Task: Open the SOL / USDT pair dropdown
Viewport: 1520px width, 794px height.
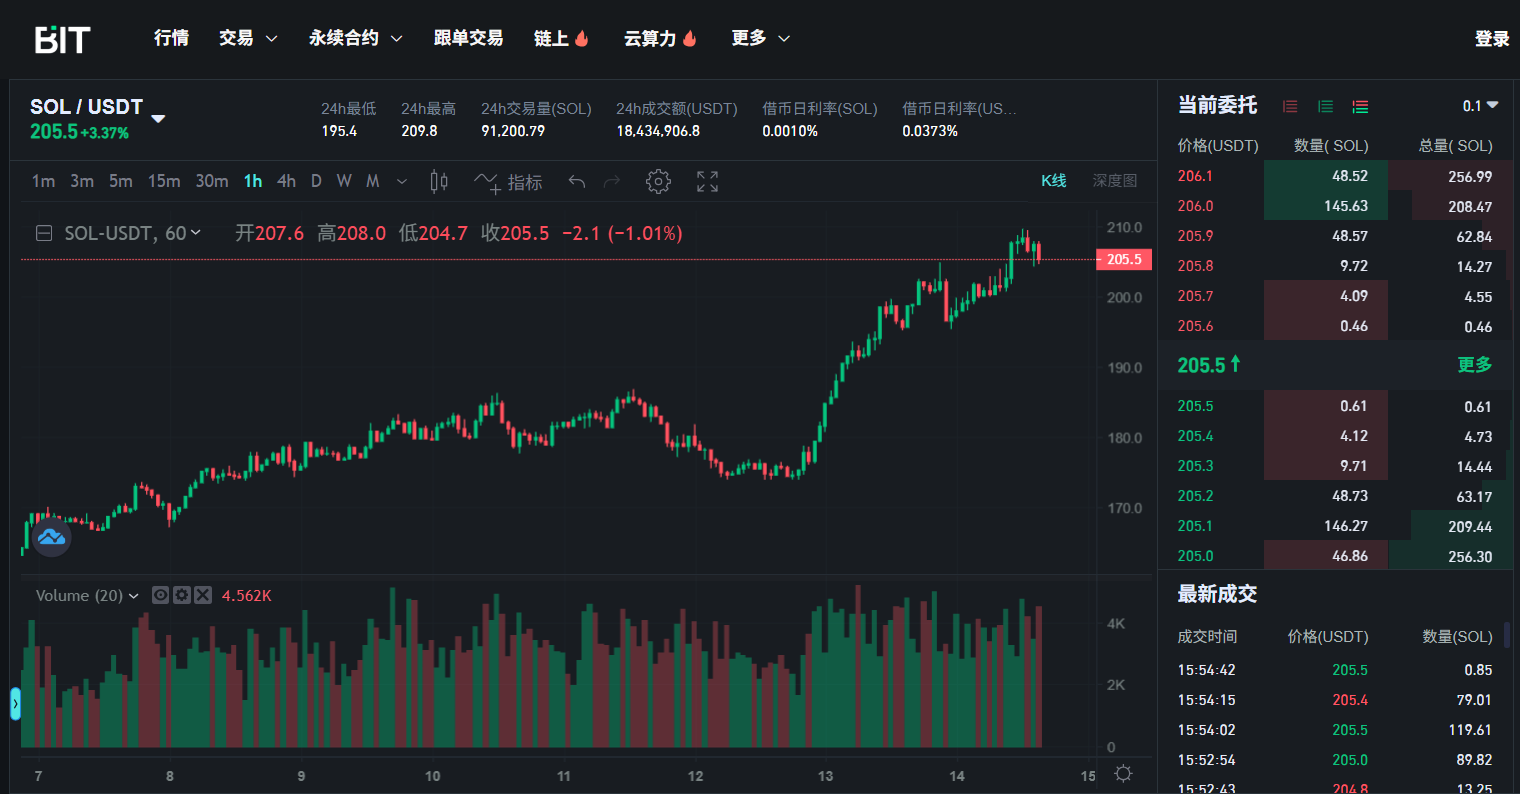Action: pos(158,118)
